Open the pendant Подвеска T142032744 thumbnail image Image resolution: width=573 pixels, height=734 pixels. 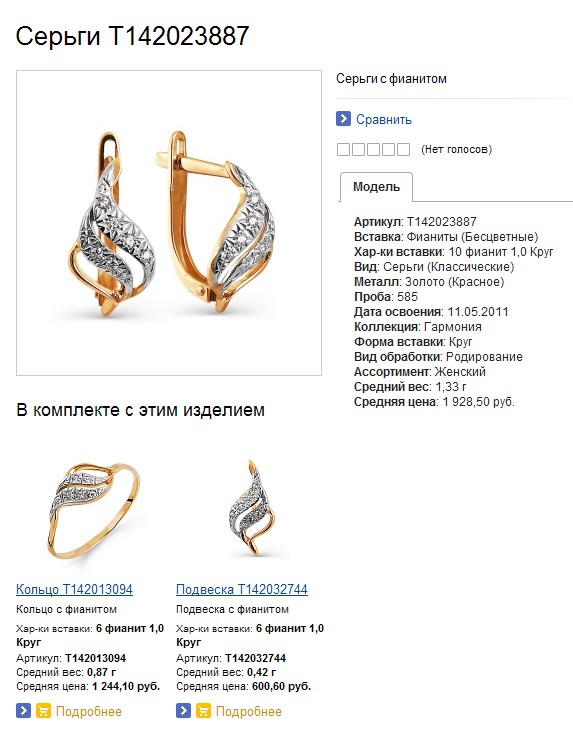253,508
